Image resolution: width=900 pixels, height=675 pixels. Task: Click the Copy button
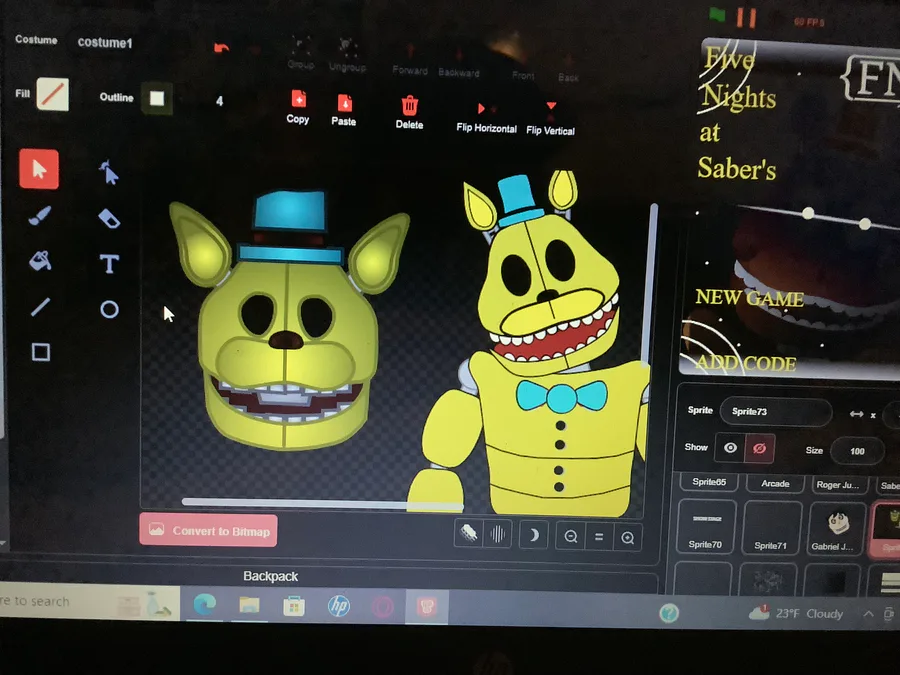[x=298, y=107]
